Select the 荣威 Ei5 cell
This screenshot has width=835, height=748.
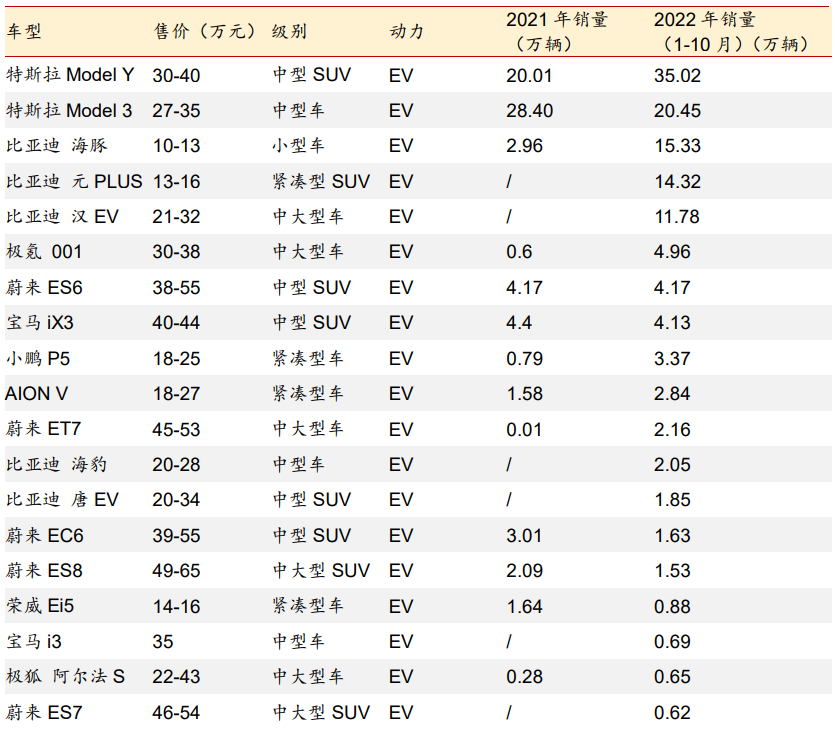(40, 606)
